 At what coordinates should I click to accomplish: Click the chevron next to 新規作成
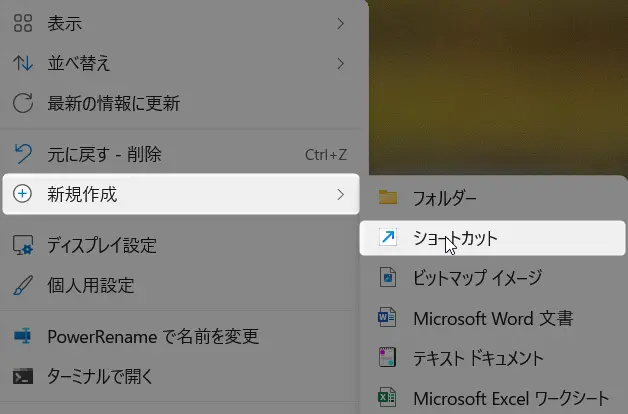(x=341, y=194)
